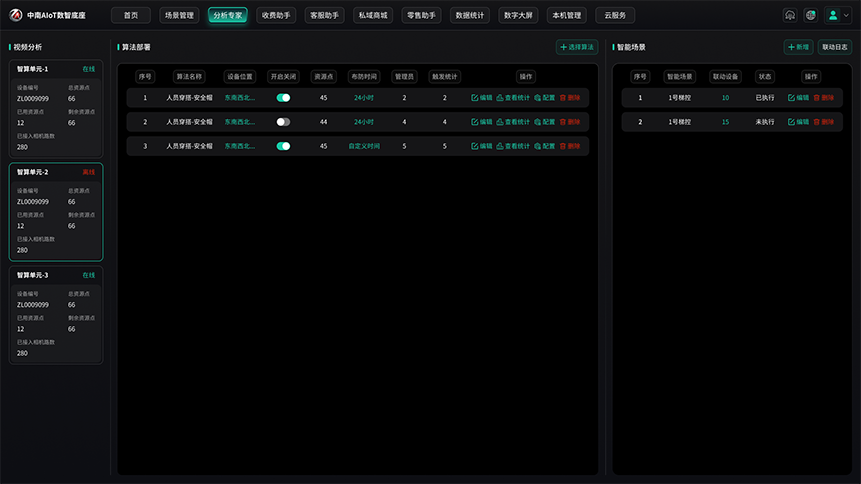The image size is (861, 484).
Task: Click 24小时 schedule in row 2
Action: coord(364,122)
